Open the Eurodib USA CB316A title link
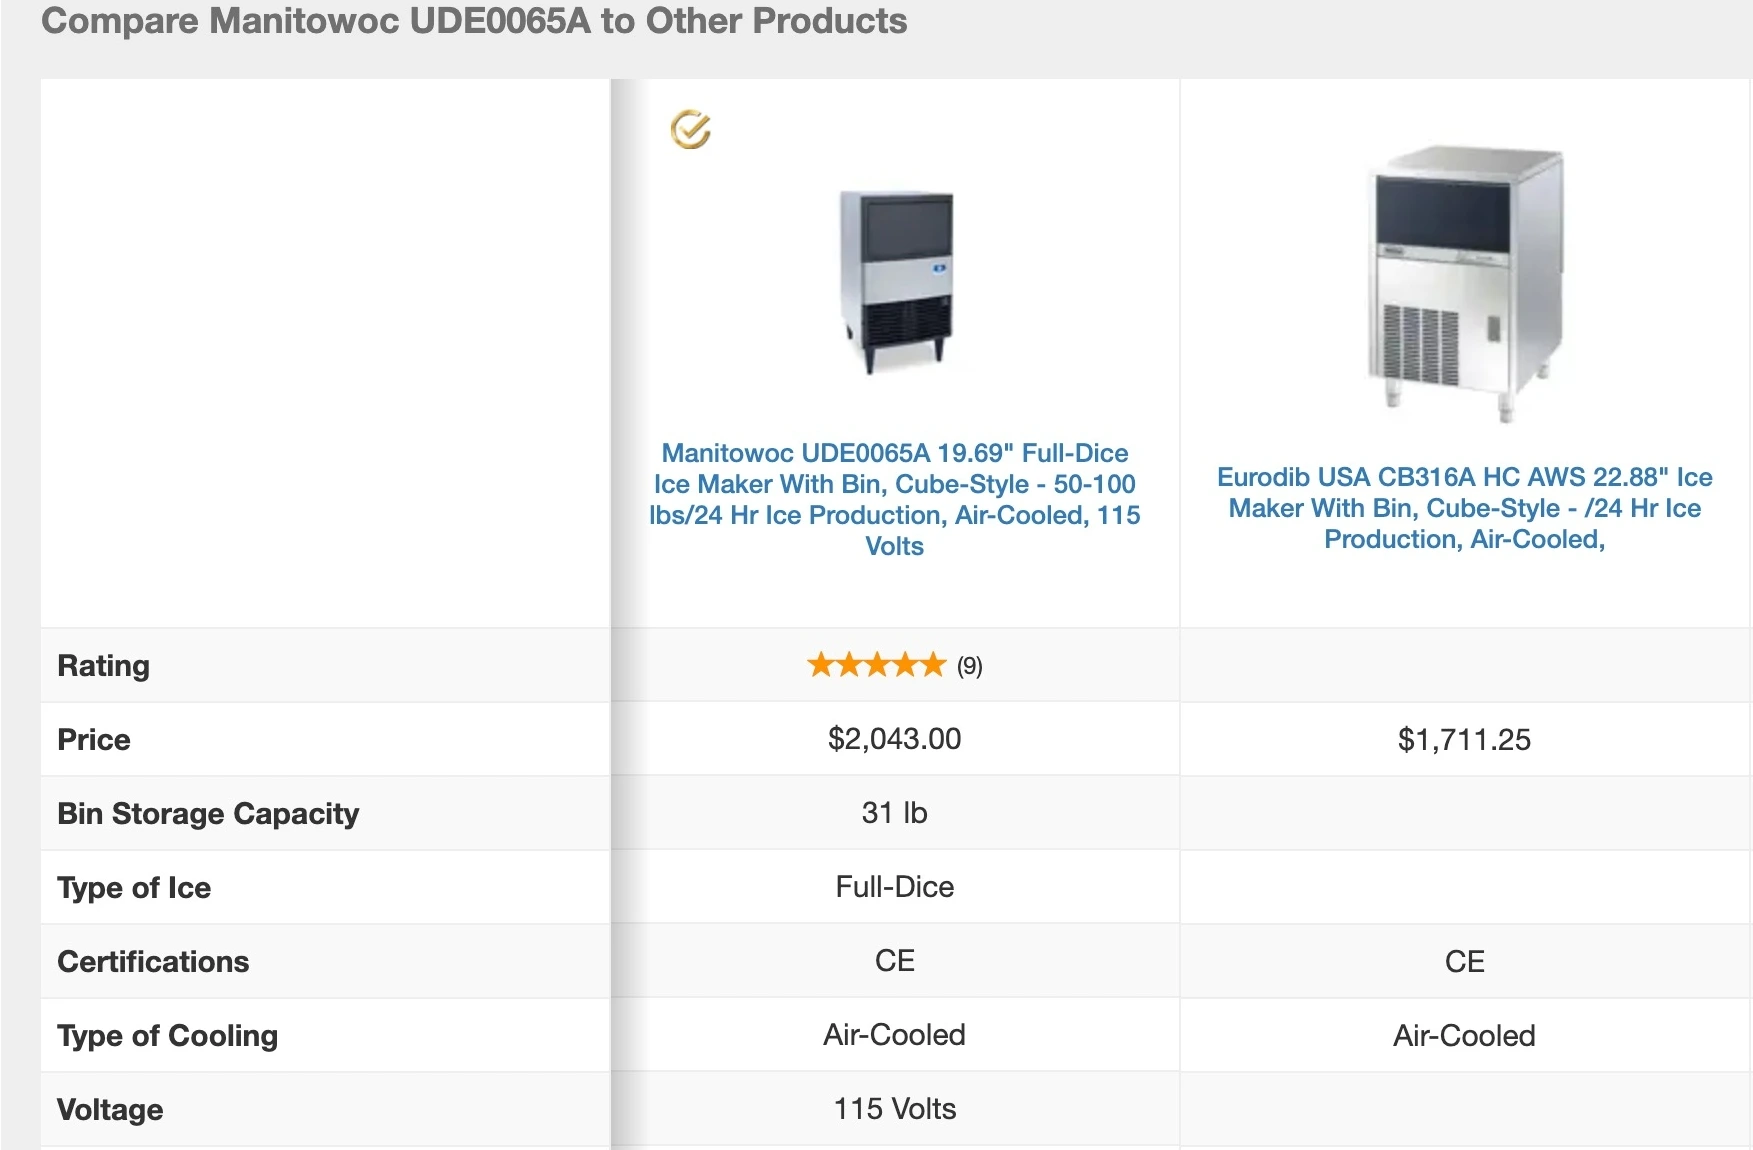1753x1150 pixels. pyautogui.click(x=1464, y=508)
